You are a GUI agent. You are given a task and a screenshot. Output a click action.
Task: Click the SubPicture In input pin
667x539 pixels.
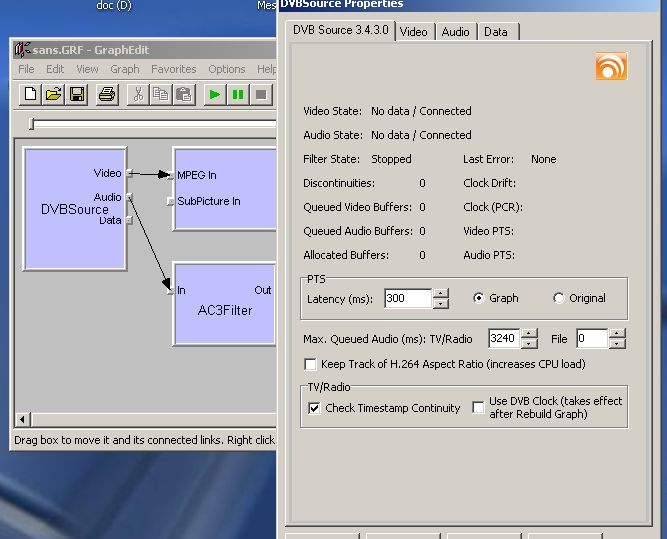pyautogui.click(x=170, y=201)
